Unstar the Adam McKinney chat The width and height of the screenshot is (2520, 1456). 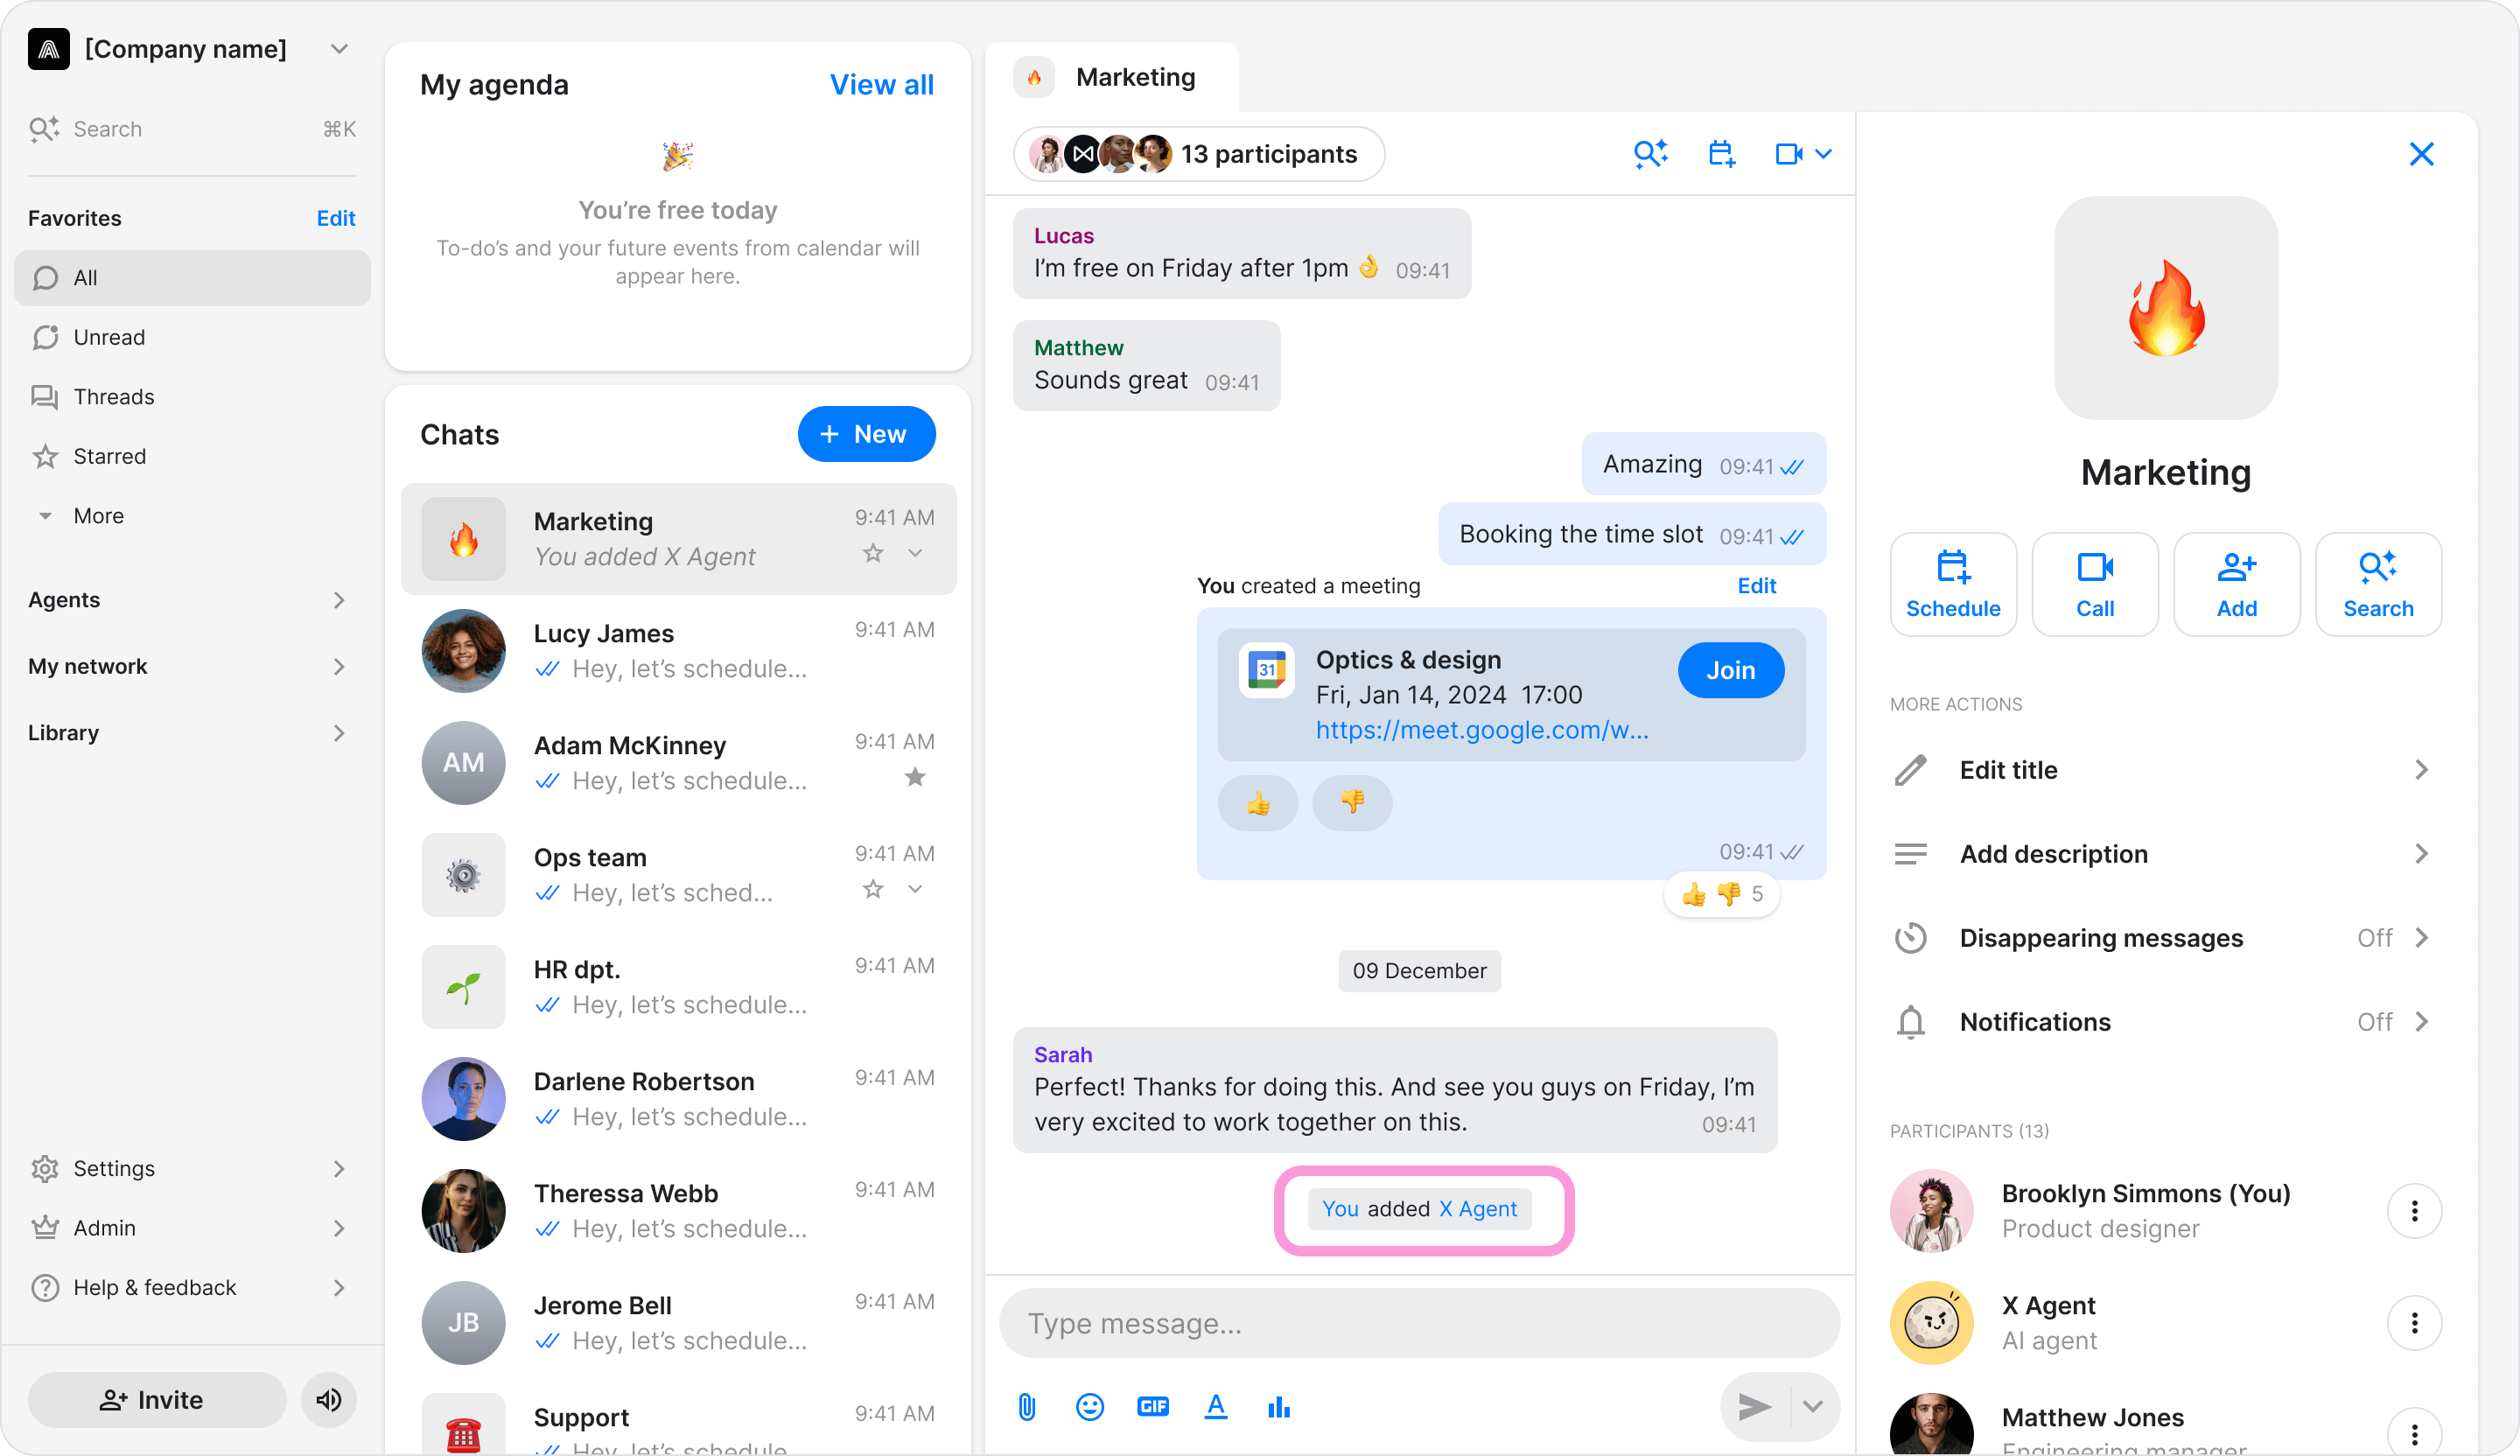tap(915, 777)
